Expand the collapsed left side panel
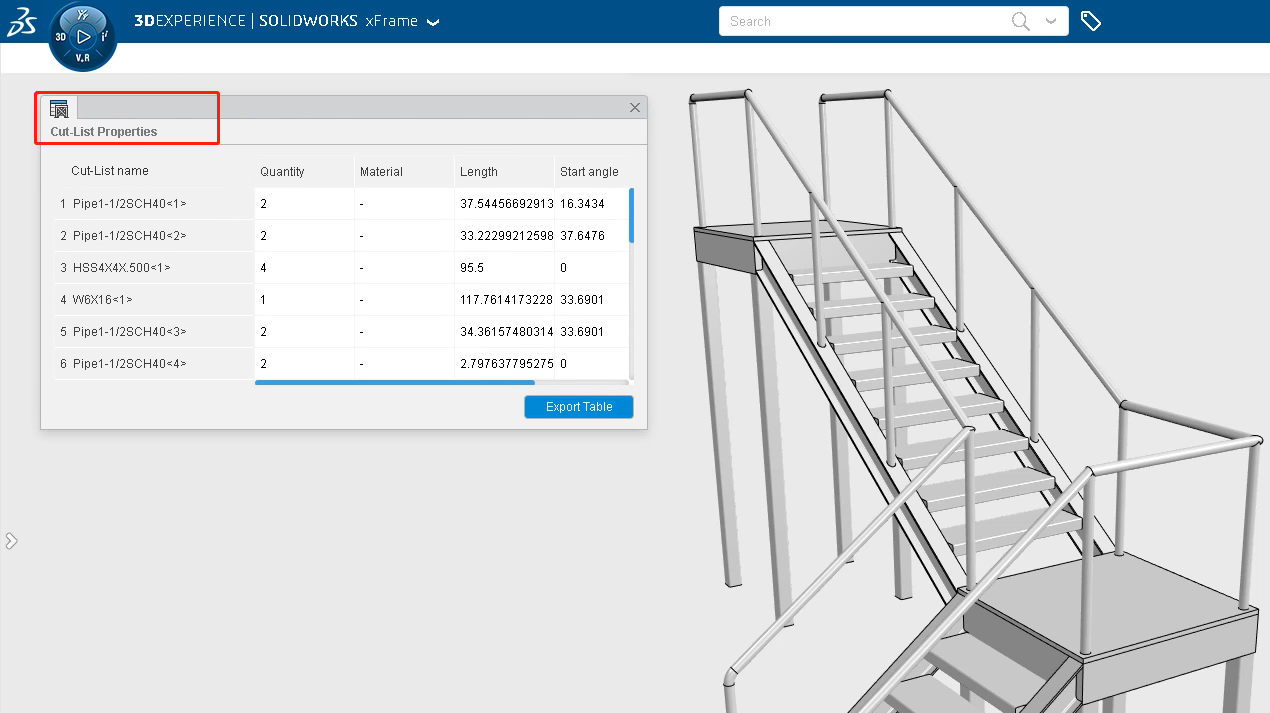The width and height of the screenshot is (1270, 713). click(11, 541)
